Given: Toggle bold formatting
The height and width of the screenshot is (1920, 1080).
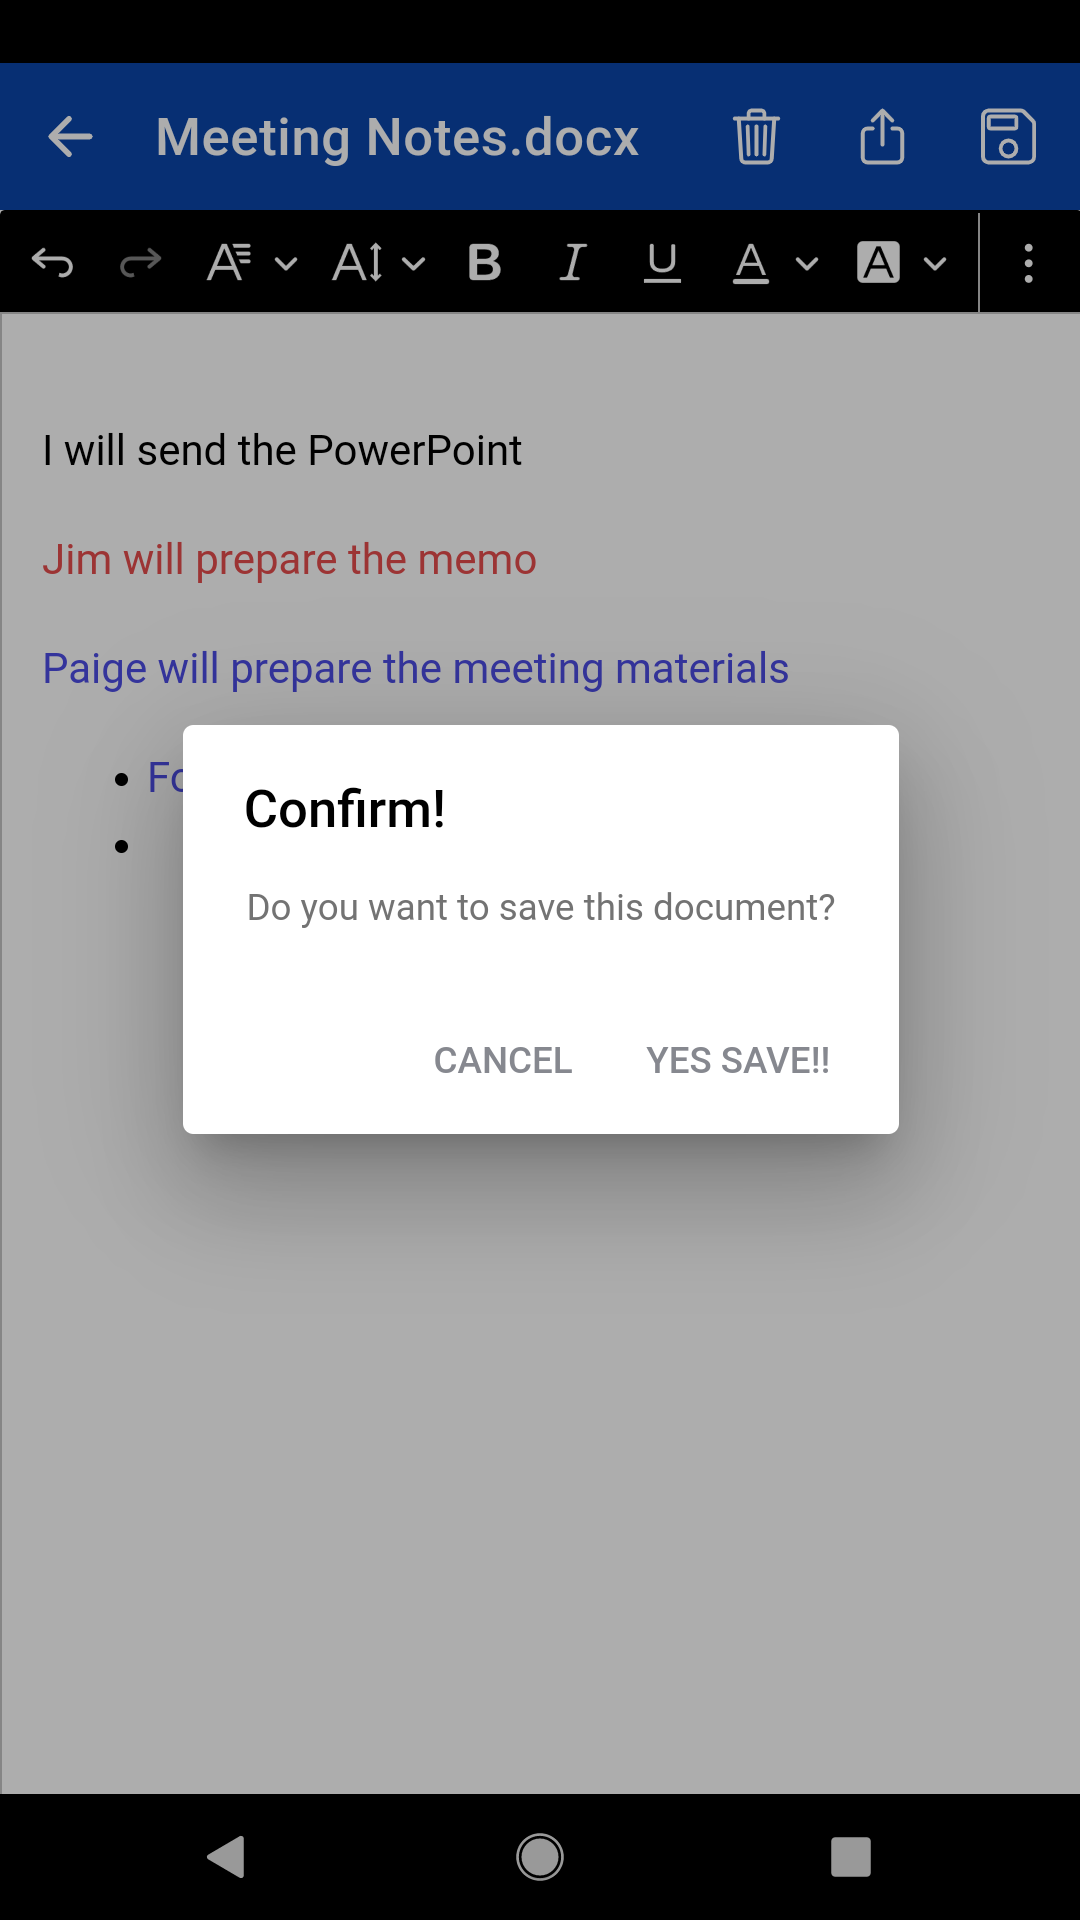Looking at the screenshot, I should click(x=483, y=262).
